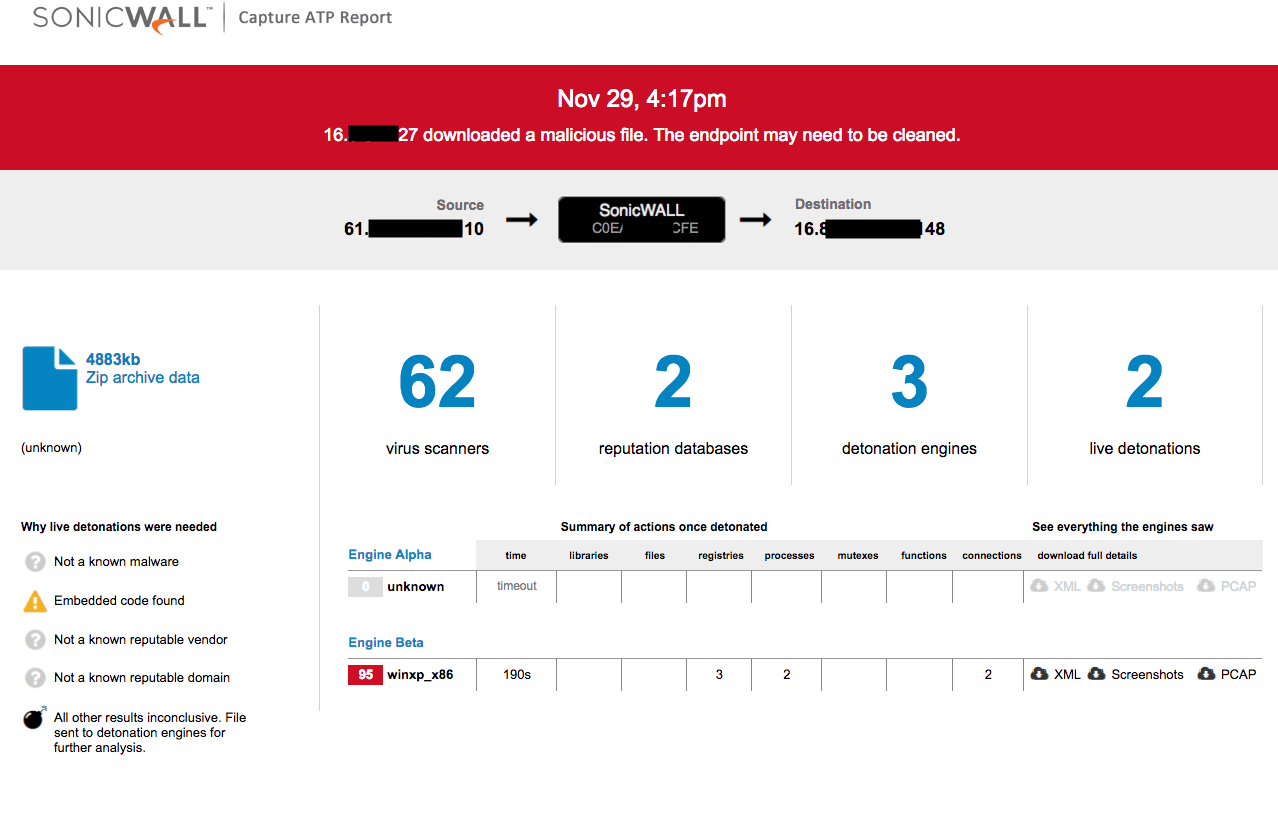This screenshot has width=1278, height=818.
Task: Click the grey 0 score badge
Action: [x=365, y=587]
